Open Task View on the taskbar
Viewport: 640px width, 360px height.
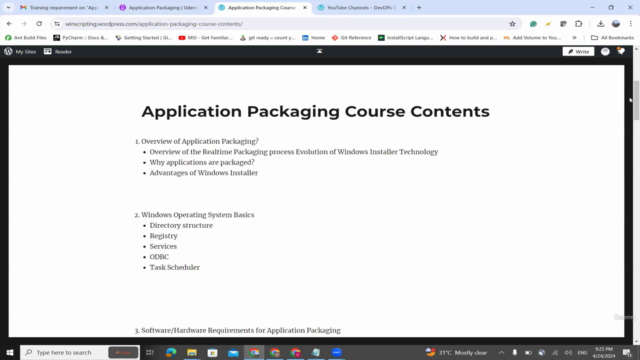(x=150, y=352)
